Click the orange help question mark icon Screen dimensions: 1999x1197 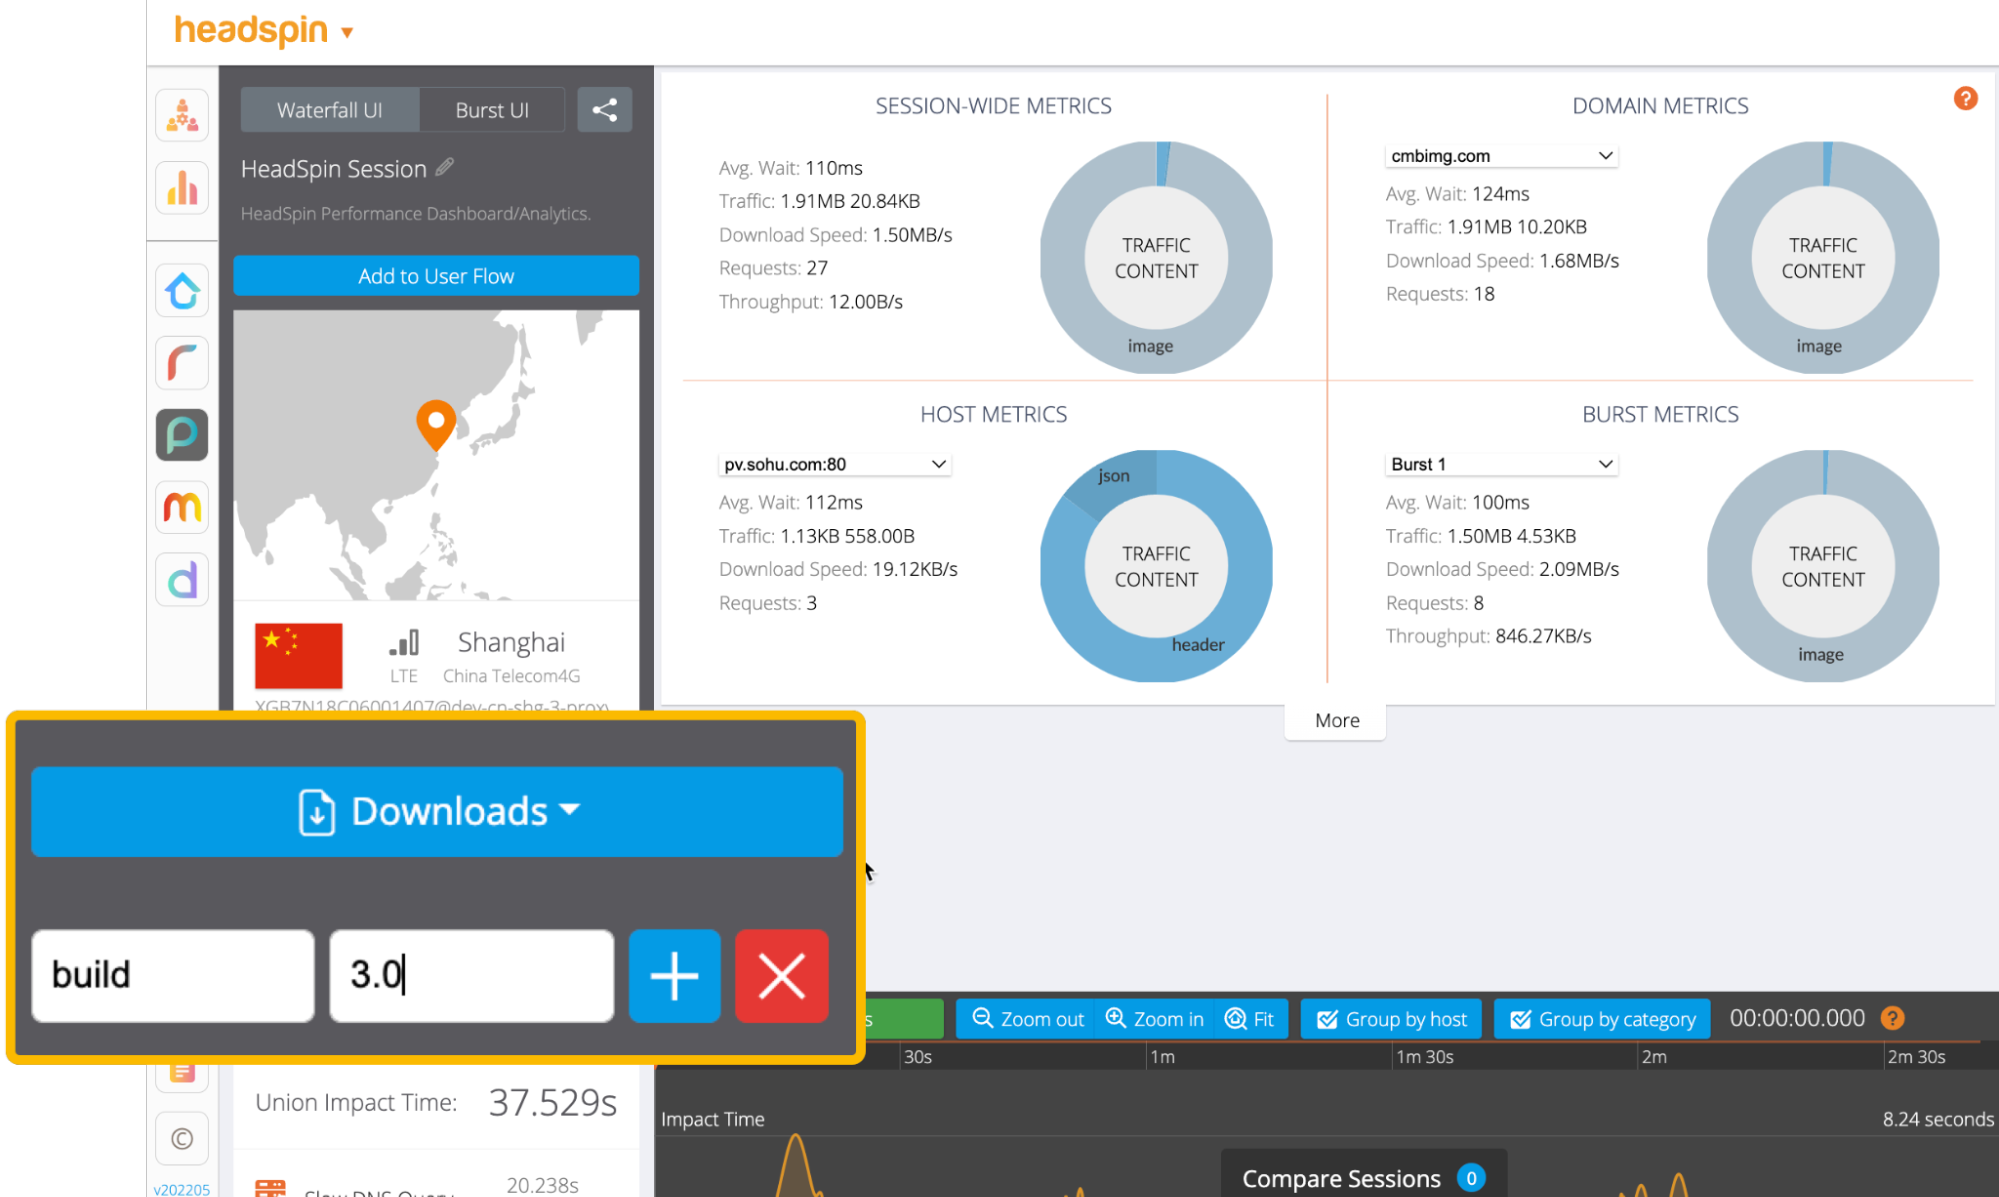pyautogui.click(x=1965, y=98)
